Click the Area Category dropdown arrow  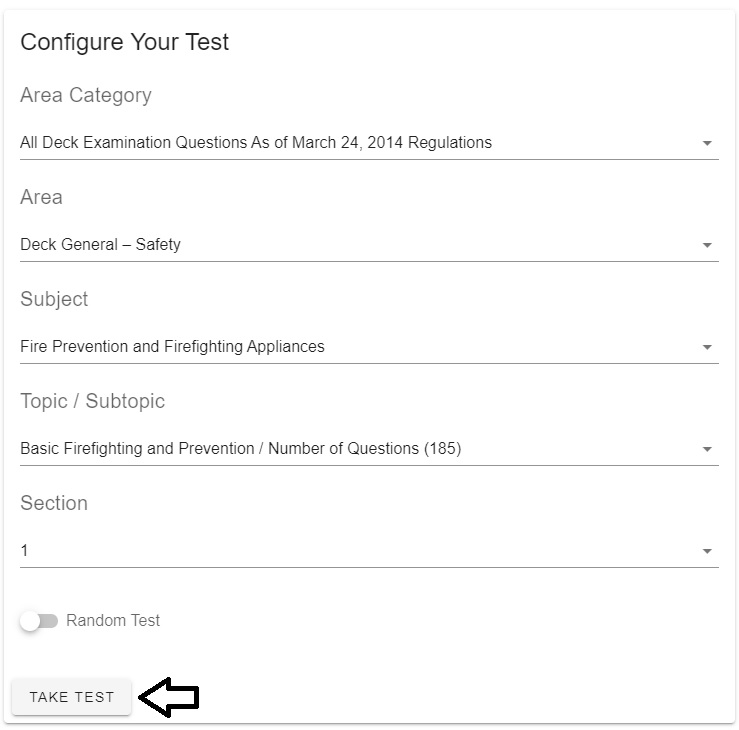[x=706, y=143]
